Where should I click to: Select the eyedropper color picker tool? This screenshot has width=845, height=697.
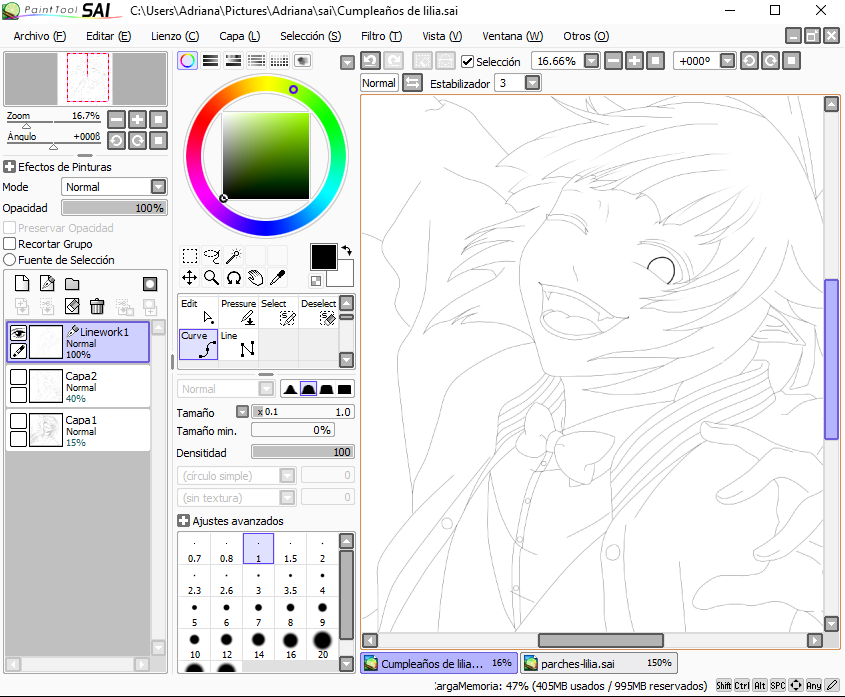(278, 278)
